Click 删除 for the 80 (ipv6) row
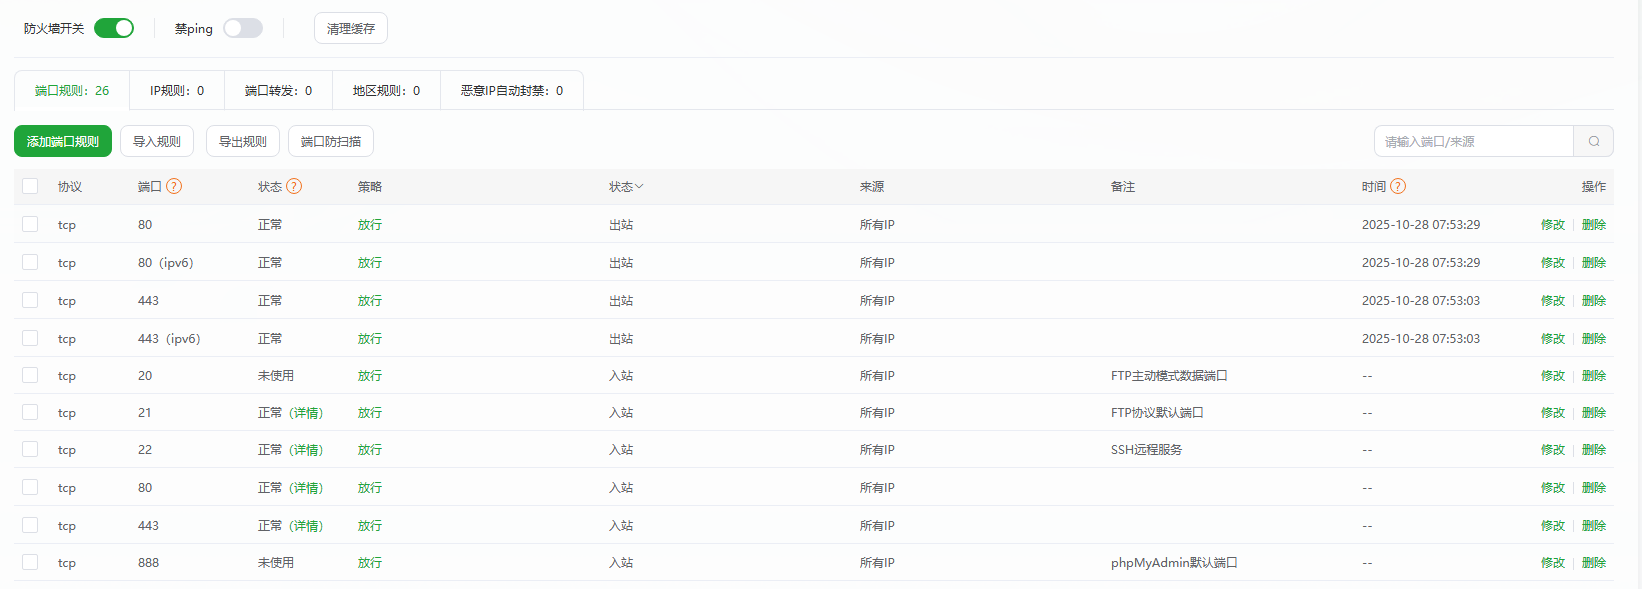This screenshot has height=589, width=1642. [1594, 263]
